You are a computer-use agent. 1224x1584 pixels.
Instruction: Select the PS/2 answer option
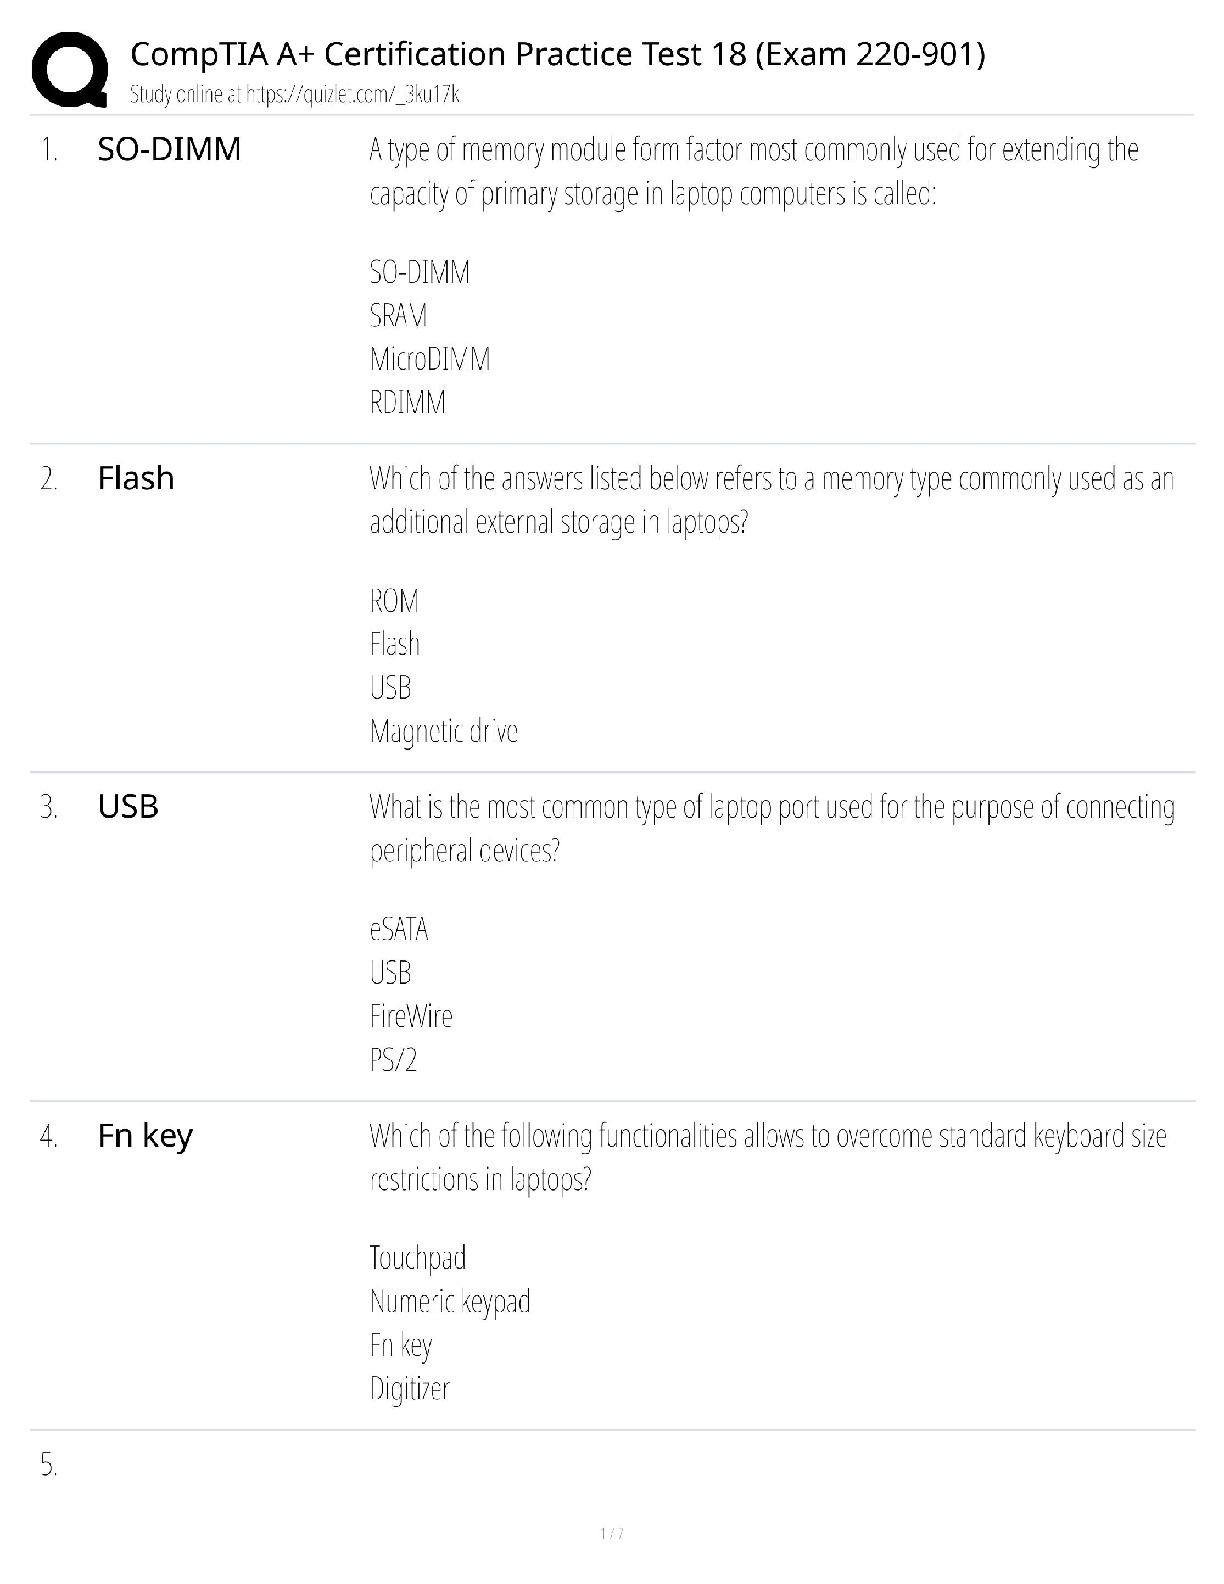coord(393,1060)
